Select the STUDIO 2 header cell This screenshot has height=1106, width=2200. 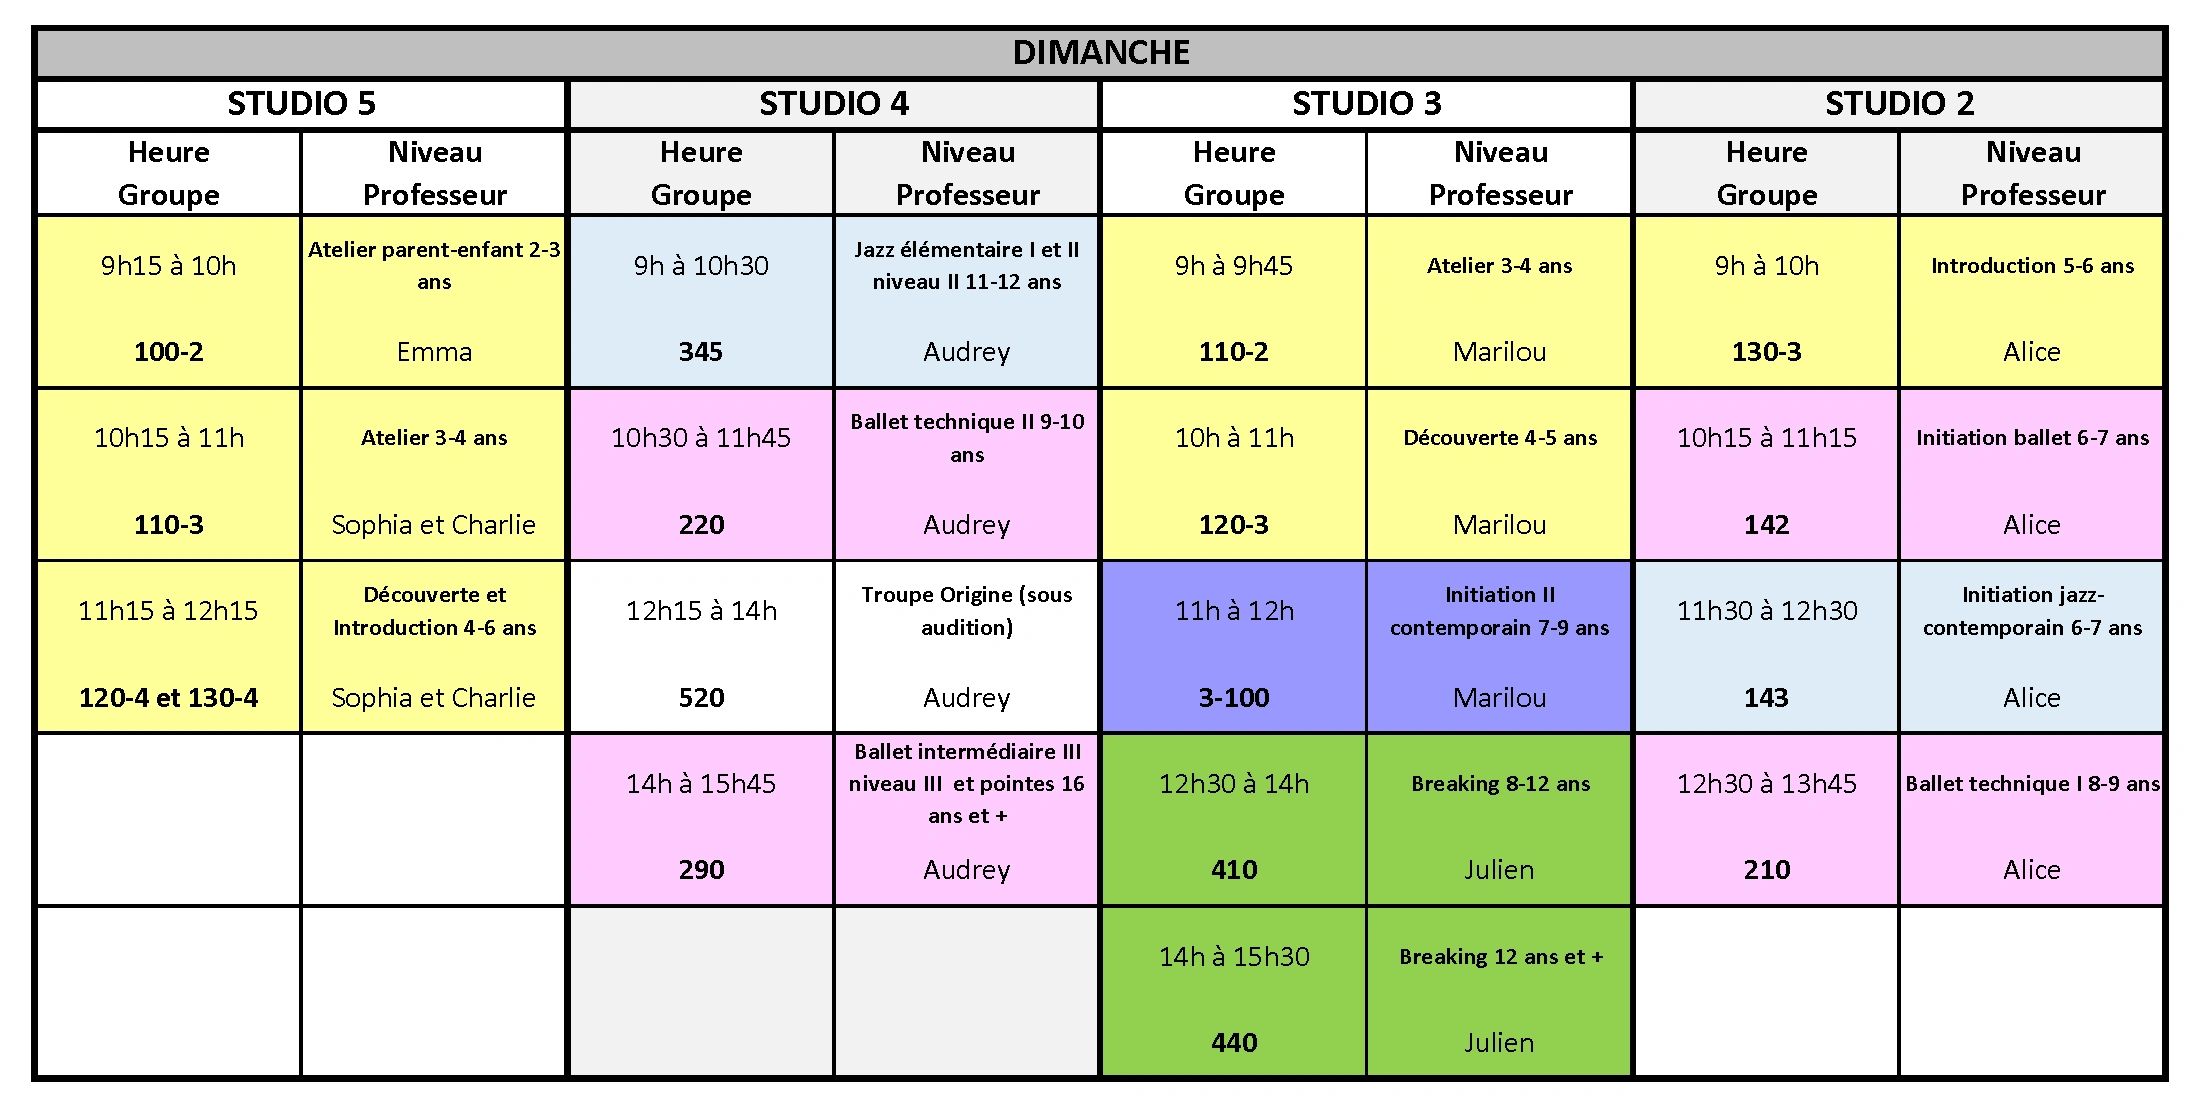click(1899, 104)
